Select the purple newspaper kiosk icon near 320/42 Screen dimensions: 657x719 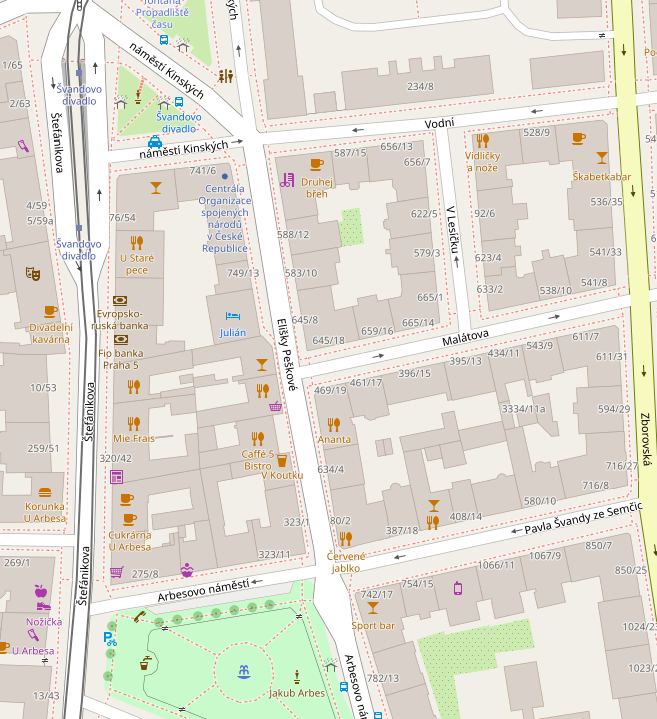point(116,477)
